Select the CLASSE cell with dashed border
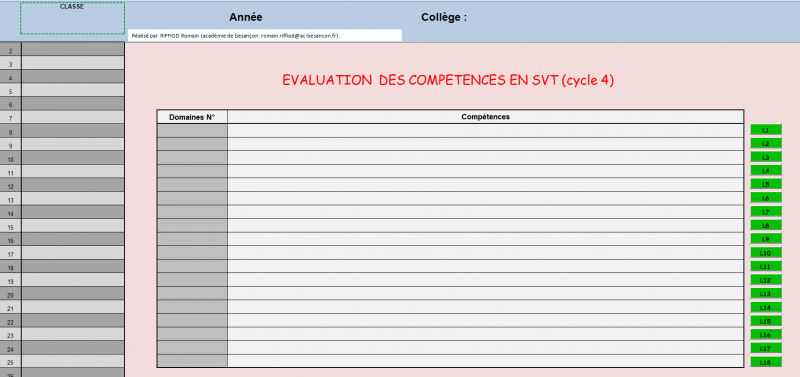 72,18
